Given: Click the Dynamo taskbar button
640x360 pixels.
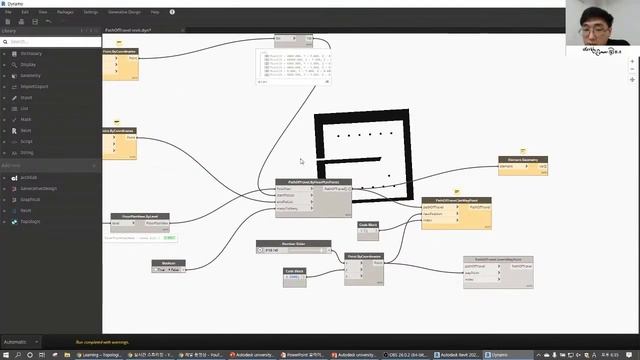Looking at the screenshot, I should coord(508,355).
